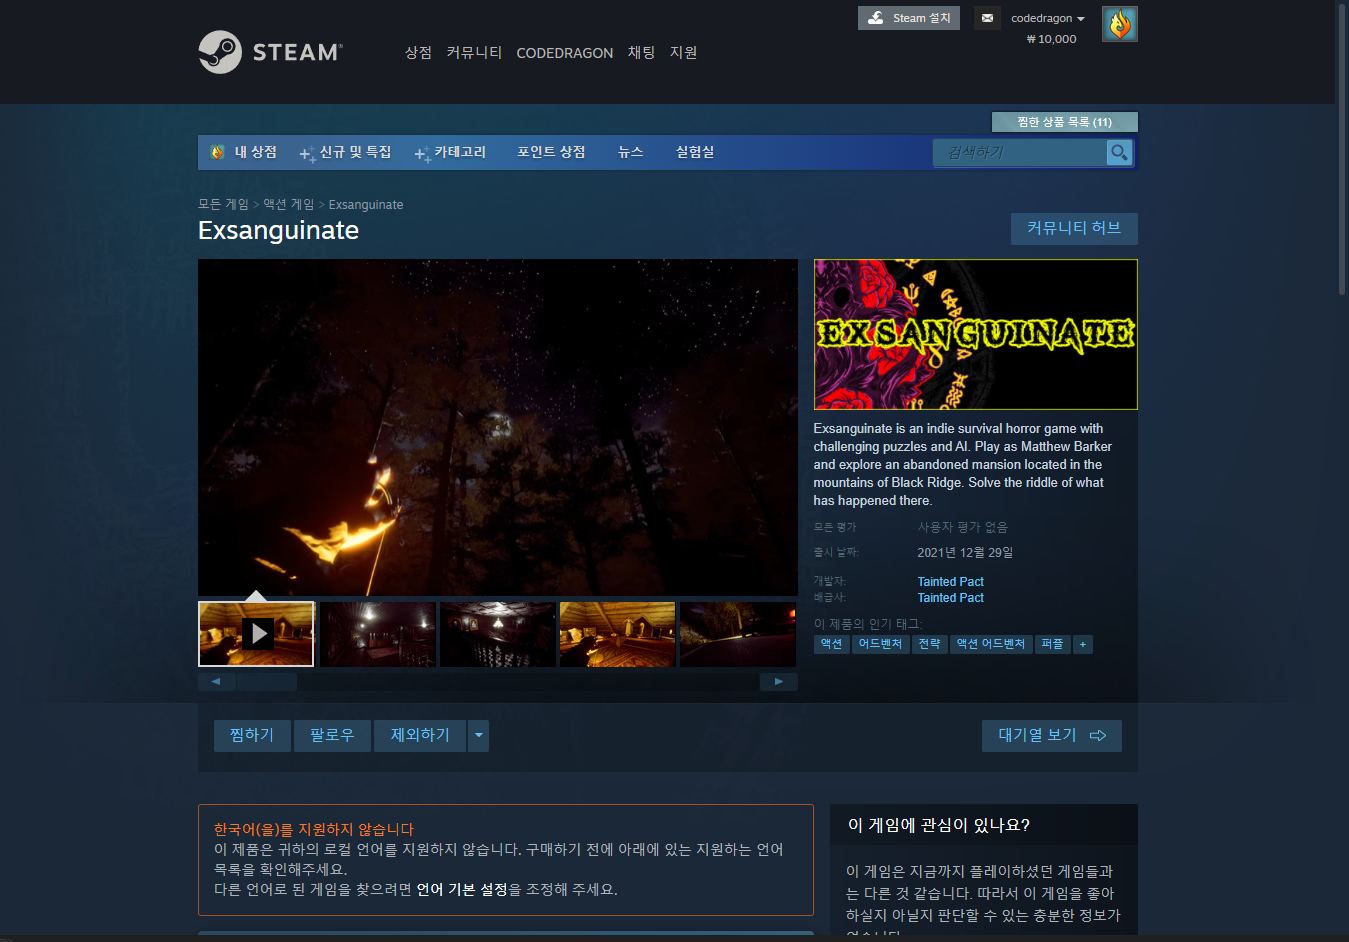Open 커뮤니티 top navigation item

point(474,53)
